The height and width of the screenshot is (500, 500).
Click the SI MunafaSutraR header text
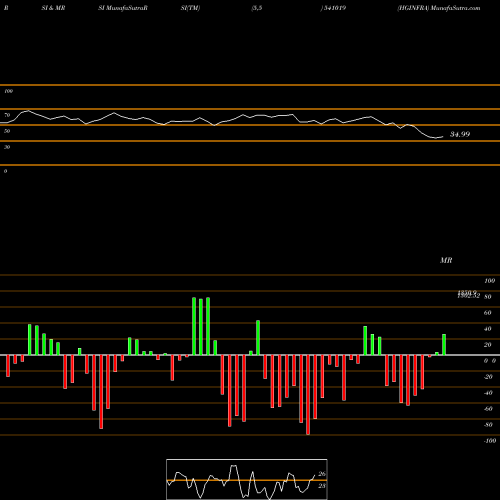pyautogui.click(x=123, y=8)
